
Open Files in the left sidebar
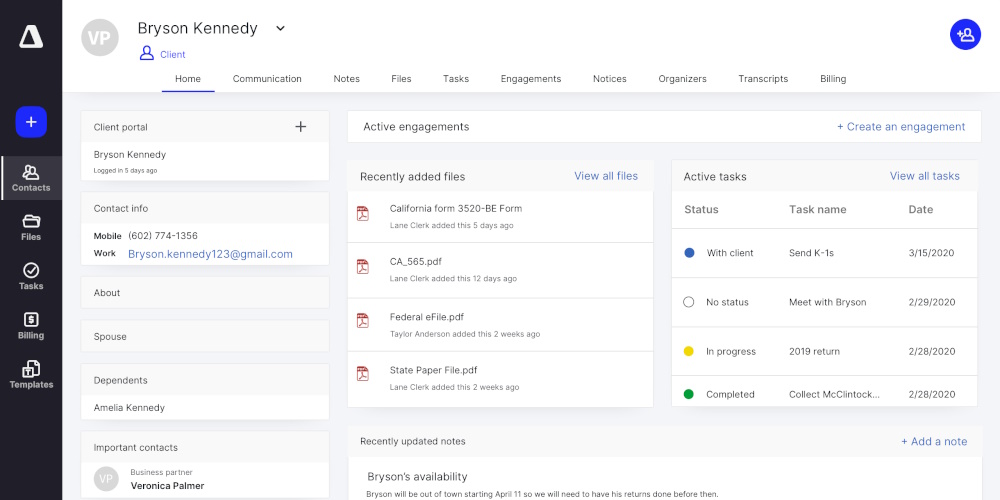[x=31, y=227]
